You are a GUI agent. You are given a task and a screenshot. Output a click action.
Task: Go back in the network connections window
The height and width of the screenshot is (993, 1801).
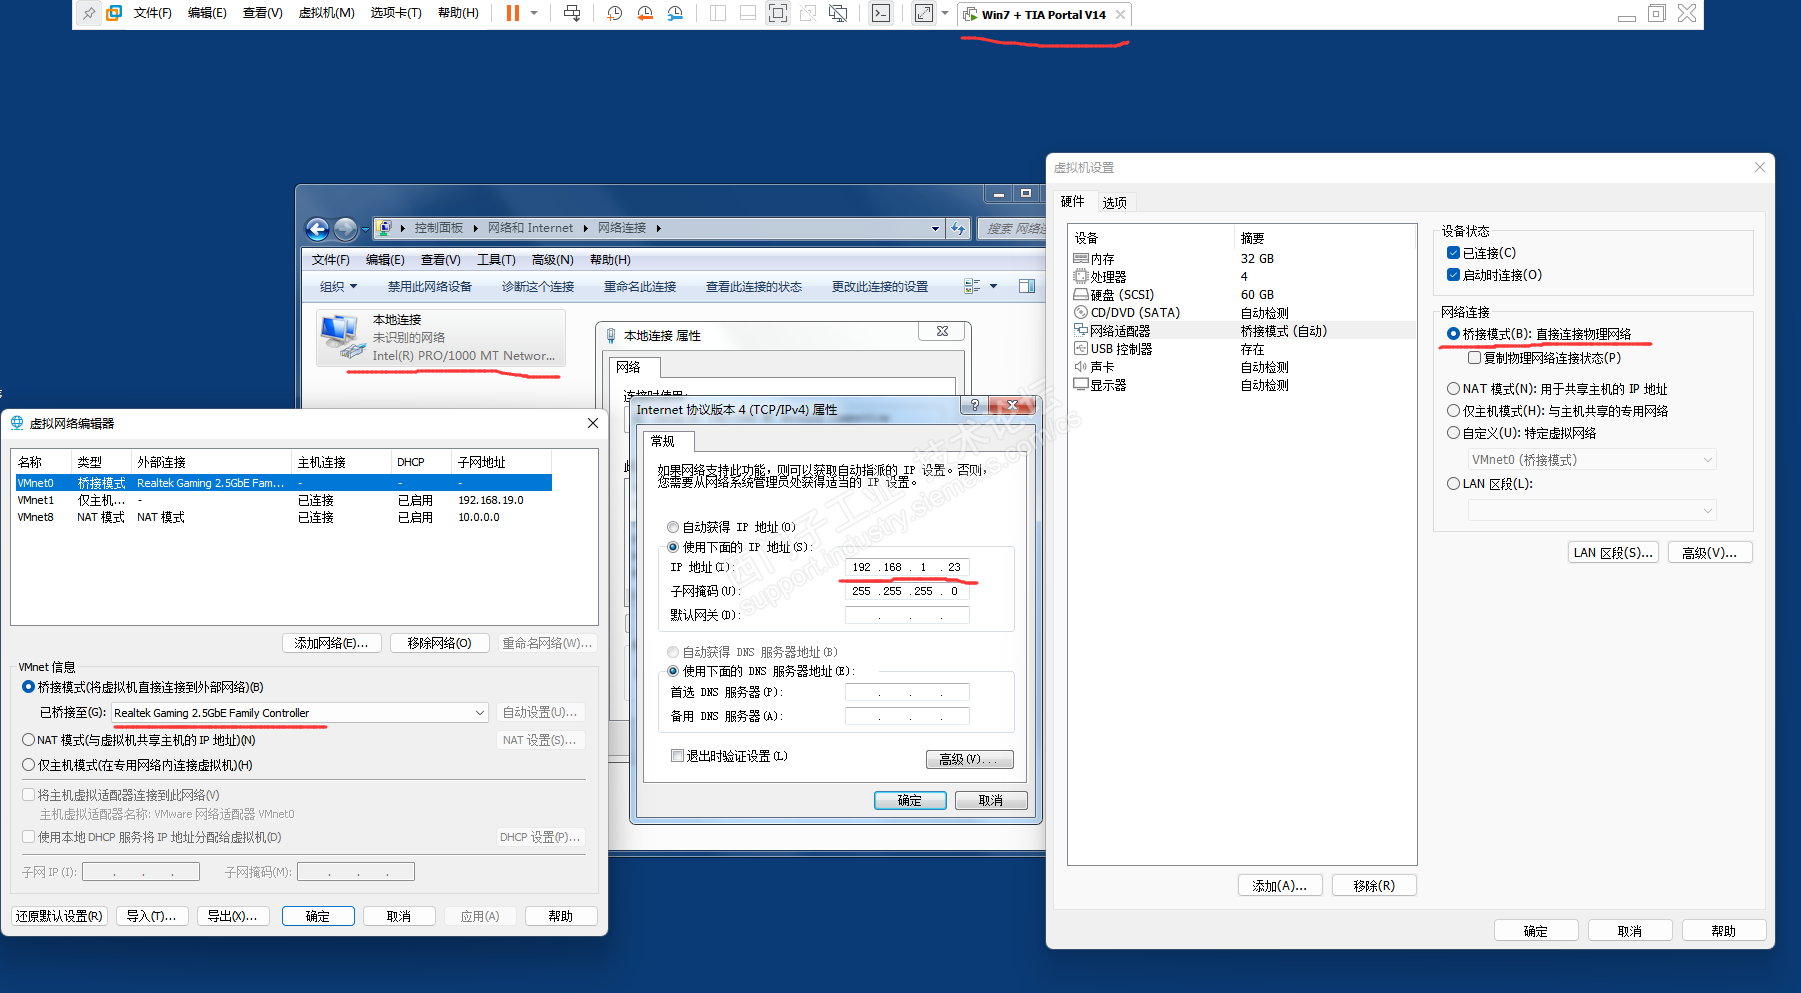pos(317,229)
